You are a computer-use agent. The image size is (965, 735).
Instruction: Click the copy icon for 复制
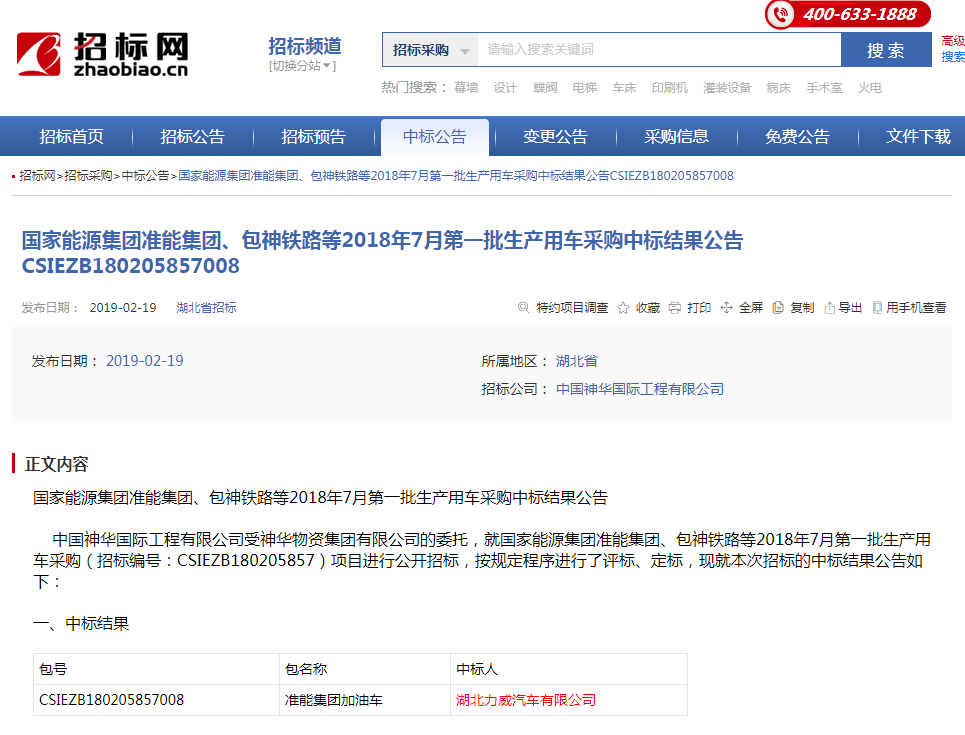click(778, 307)
